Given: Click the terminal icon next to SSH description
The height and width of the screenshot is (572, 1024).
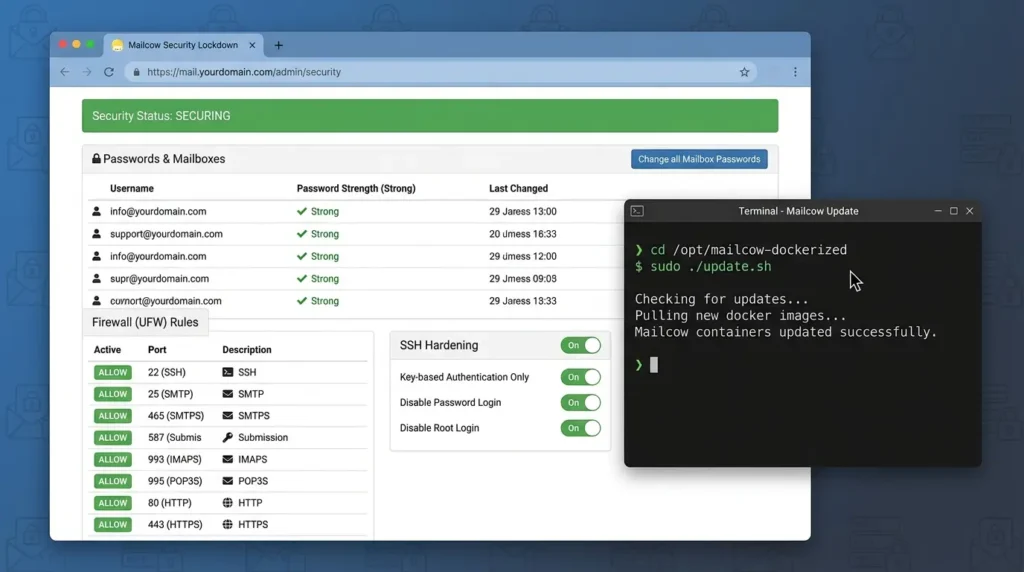Looking at the screenshot, I should click(x=227, y=372).
